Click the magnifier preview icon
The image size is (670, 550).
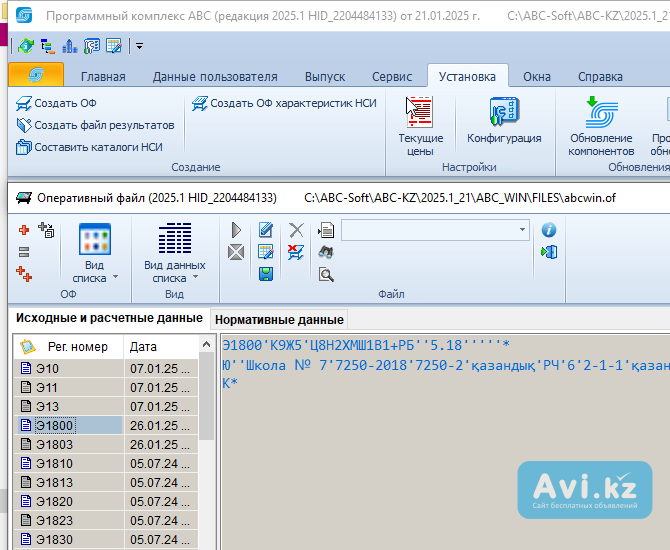click(326, 274)
